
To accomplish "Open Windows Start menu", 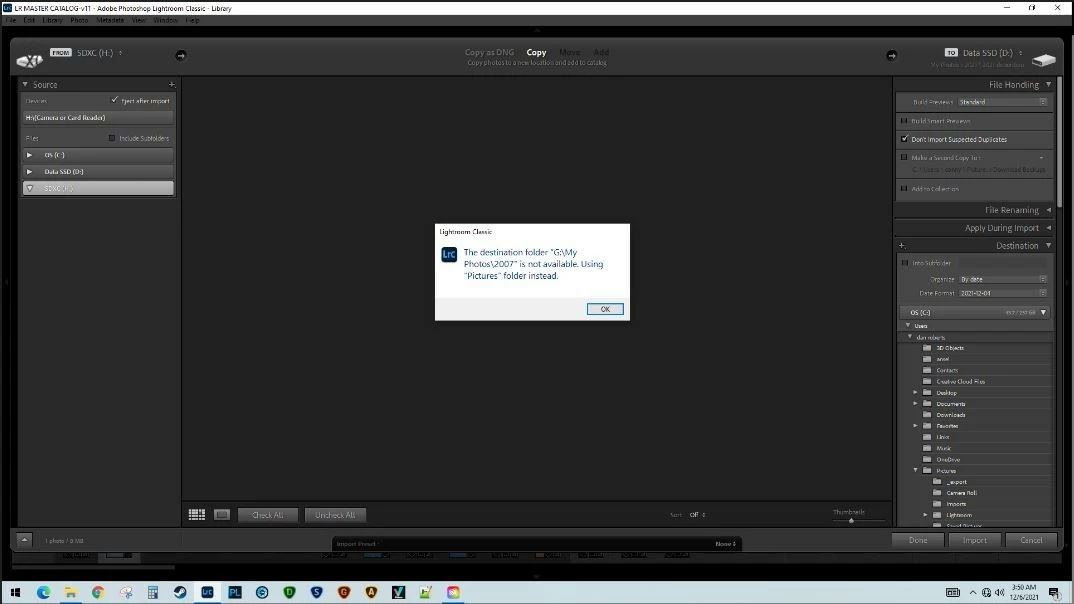I will (x=15, y=592).
